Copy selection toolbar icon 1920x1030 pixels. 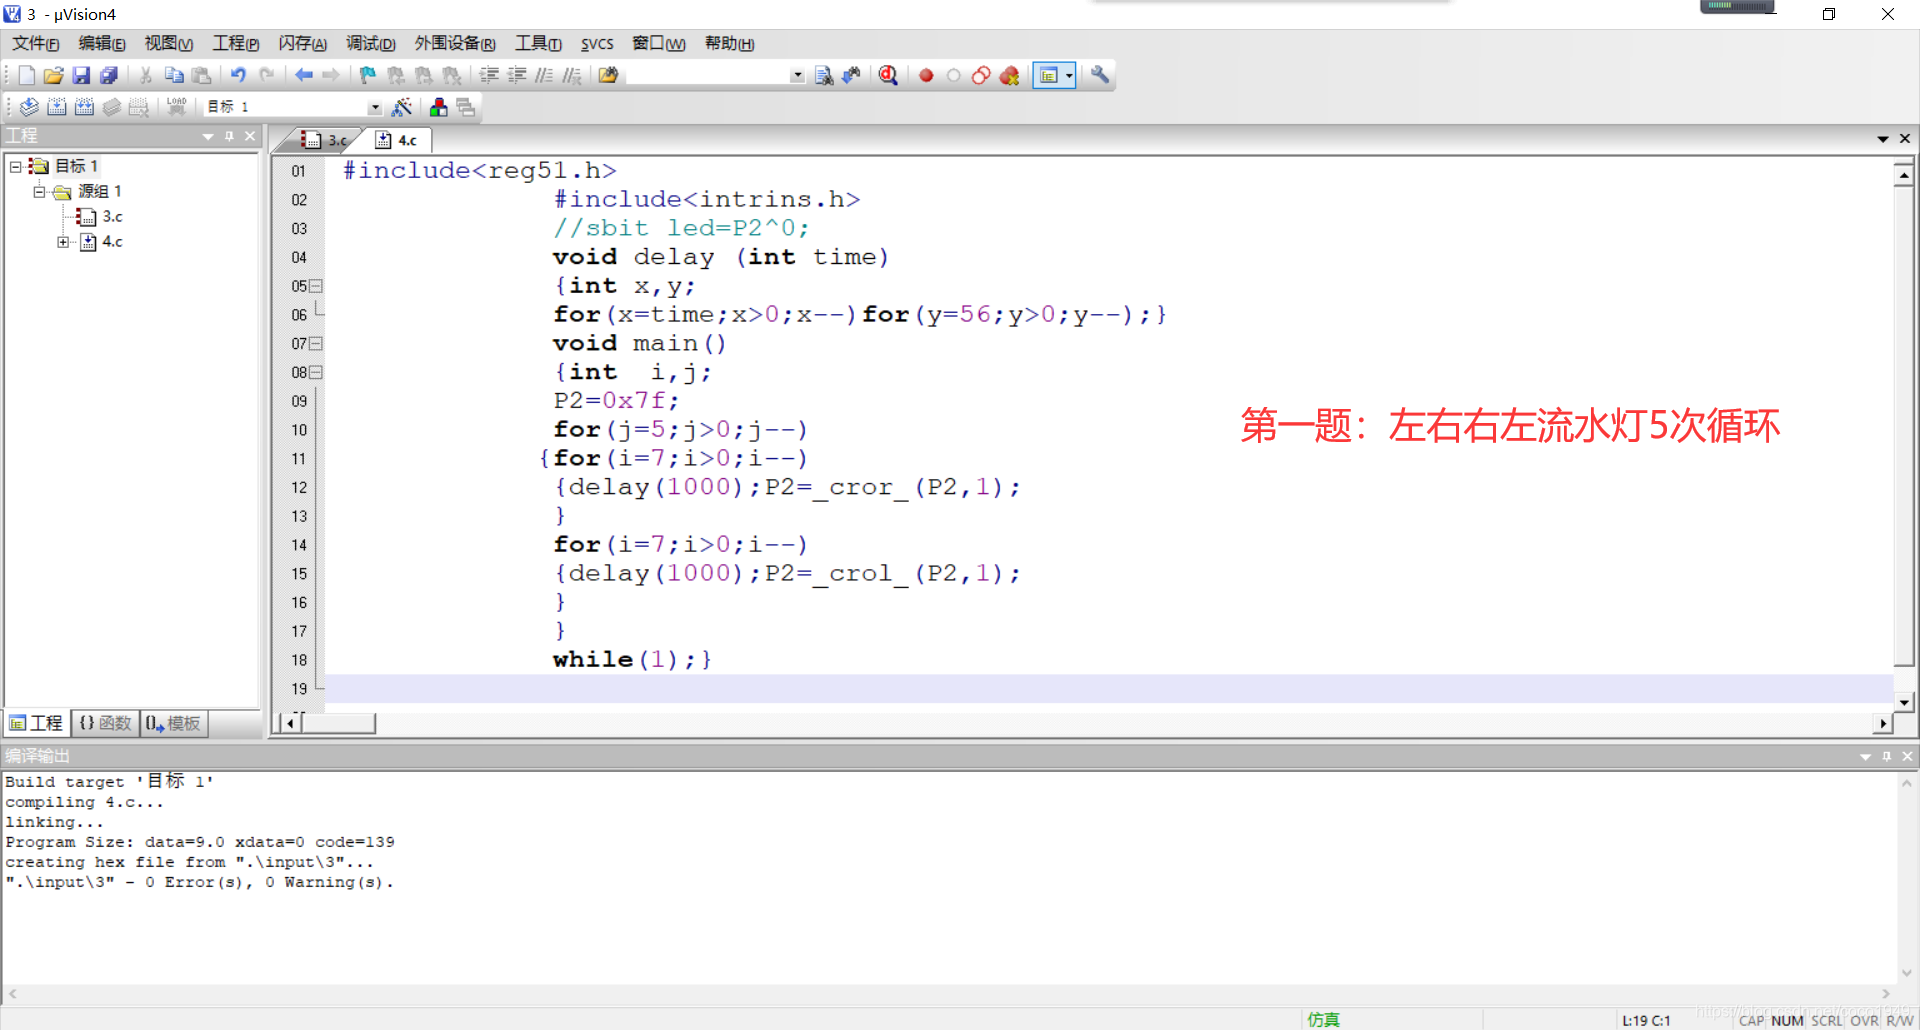(x=174, y=75)
